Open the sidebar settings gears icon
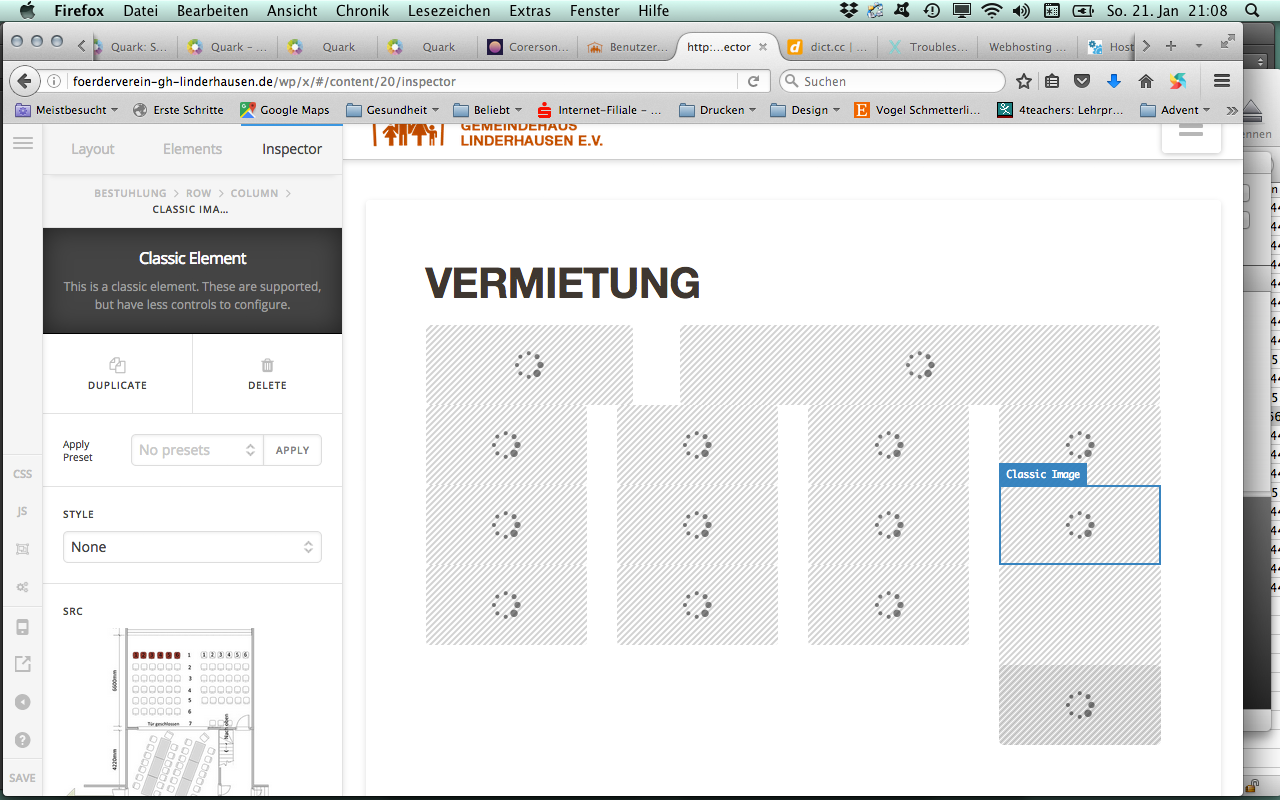 click(22, 587)
